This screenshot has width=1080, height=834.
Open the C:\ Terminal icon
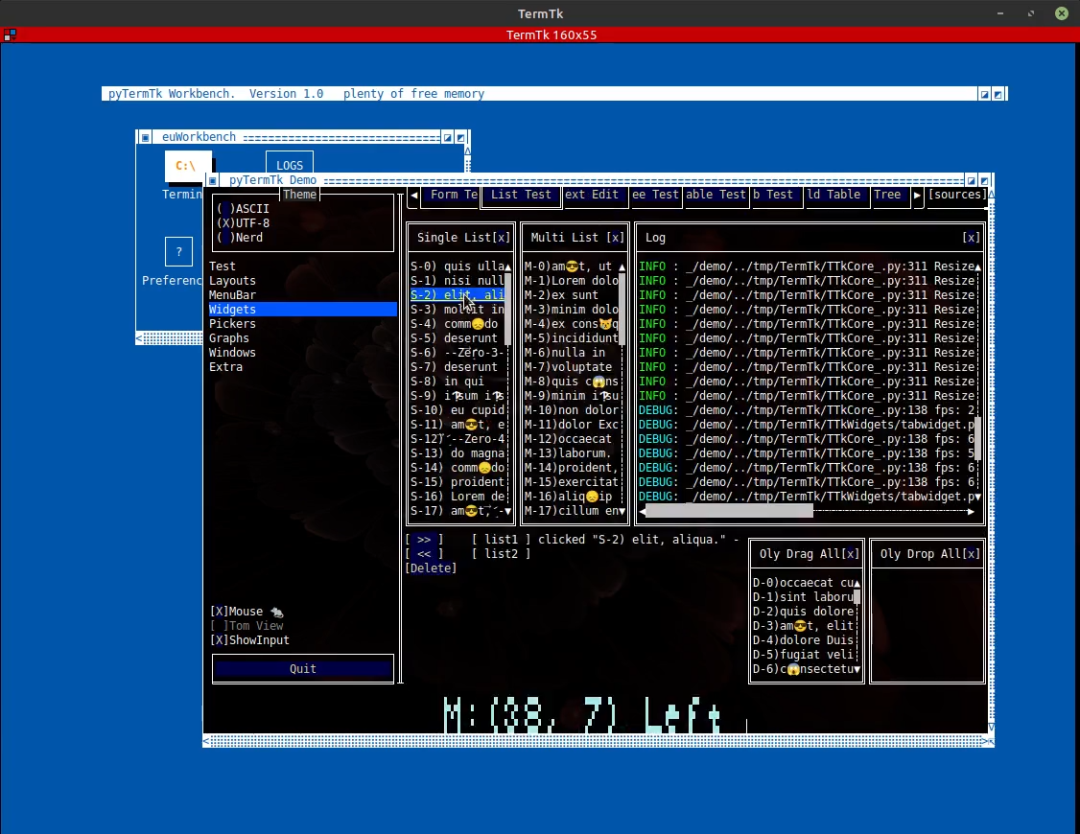(x=185, y=166)
